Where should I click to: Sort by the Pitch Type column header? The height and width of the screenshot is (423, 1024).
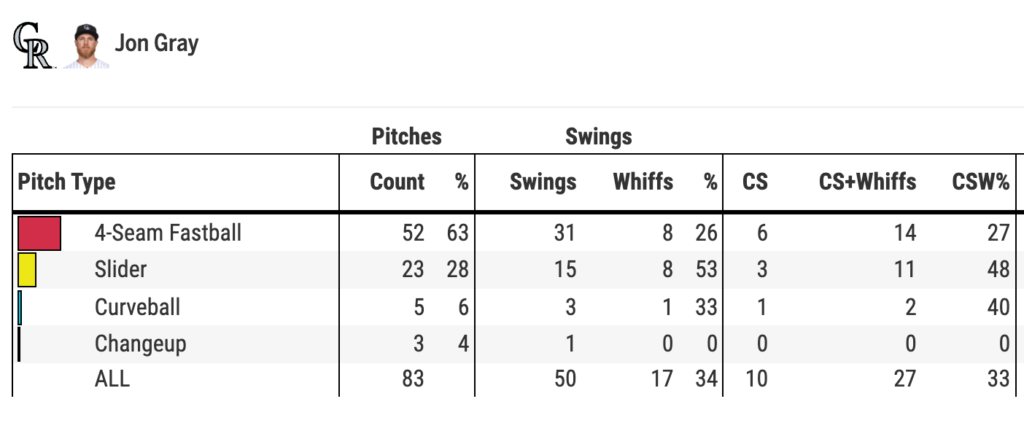[x=67, y=182]
